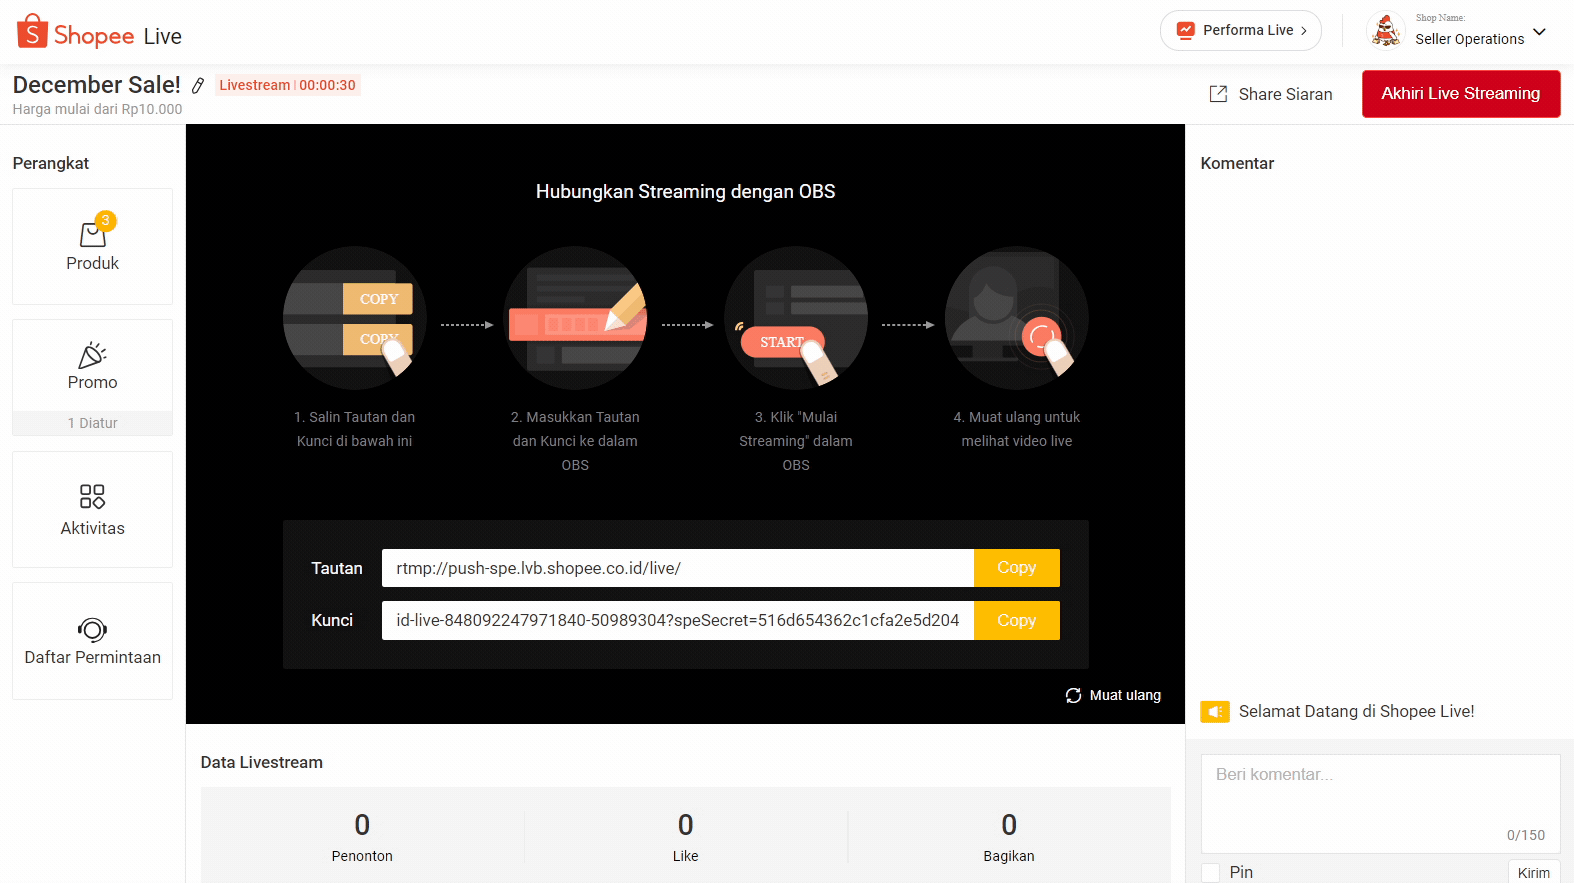This screenshot has width=1574, height=883.
Task: Send comment with Kirim button
Action: 1534,872
